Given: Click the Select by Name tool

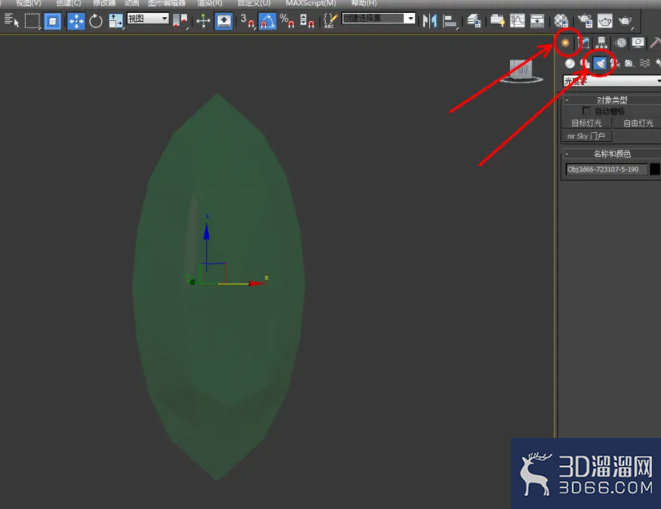Looking at the screenshot, I should 12,21.
